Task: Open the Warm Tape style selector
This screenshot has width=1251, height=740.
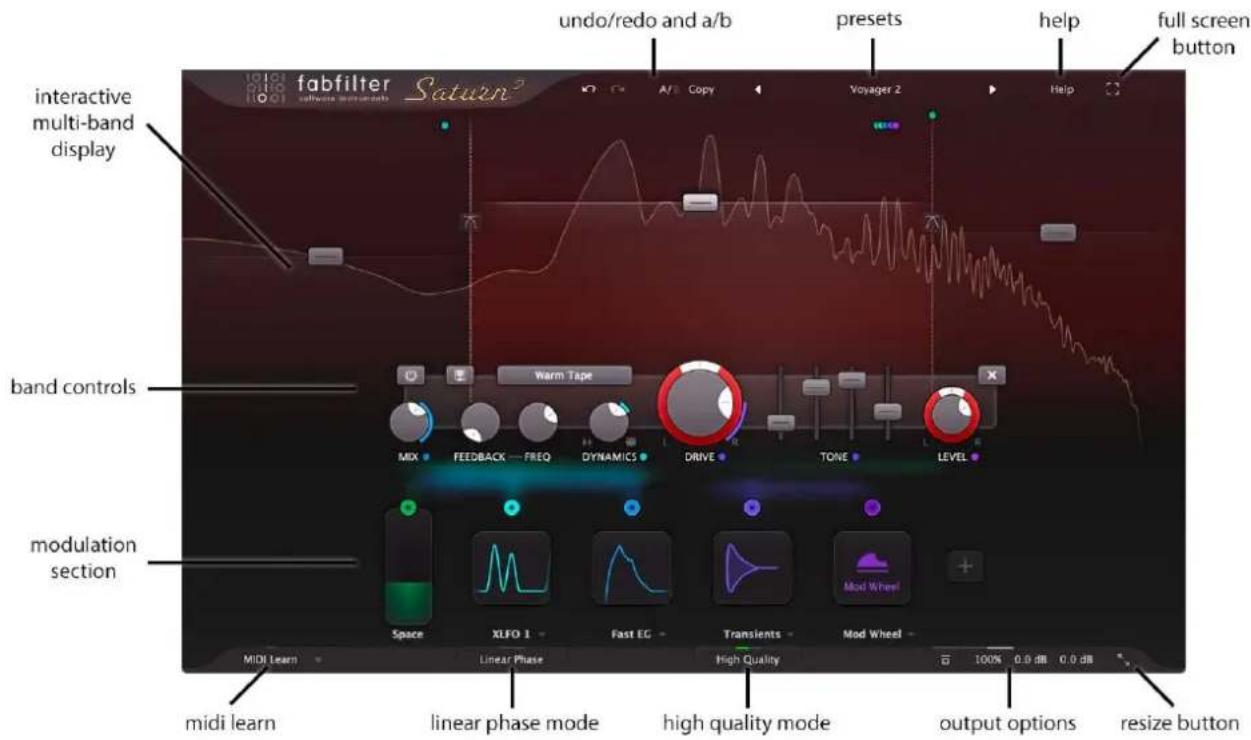Action: tap(564, 376)
